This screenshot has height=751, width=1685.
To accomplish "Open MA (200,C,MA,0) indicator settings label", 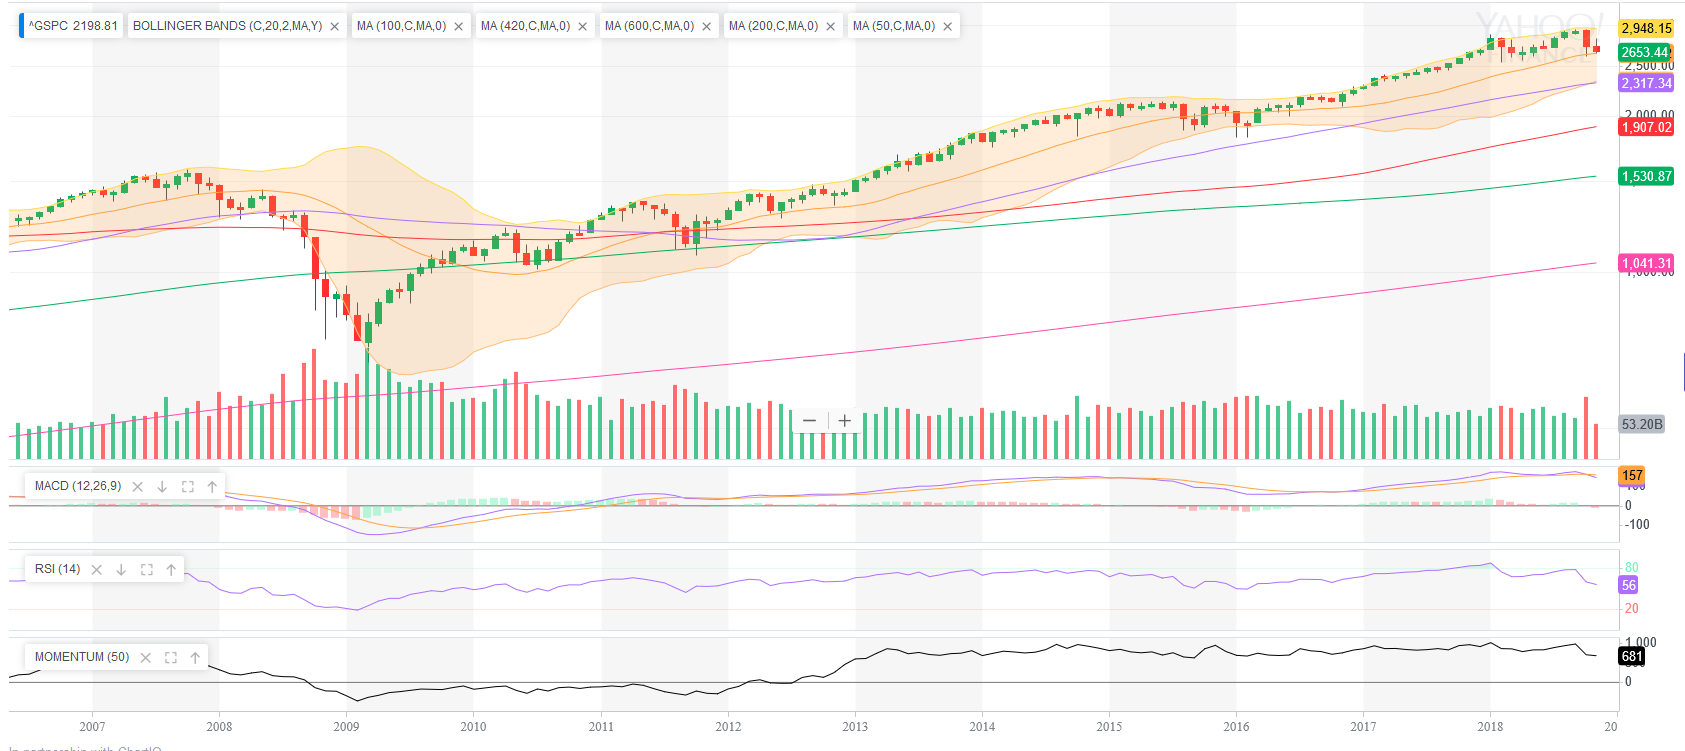I will coord(773,26).
